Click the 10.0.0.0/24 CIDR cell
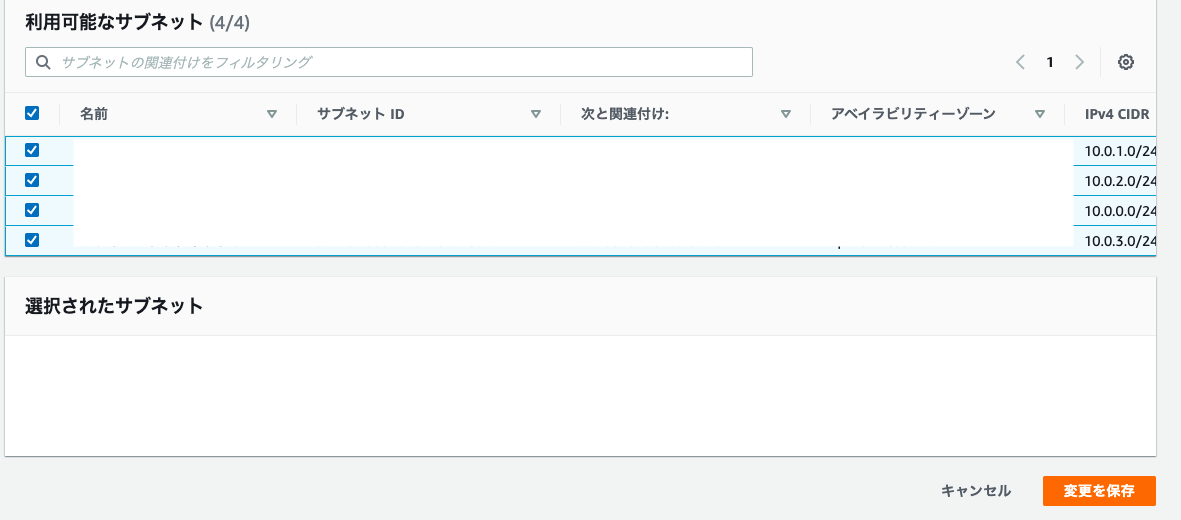 click(1120, 211)
